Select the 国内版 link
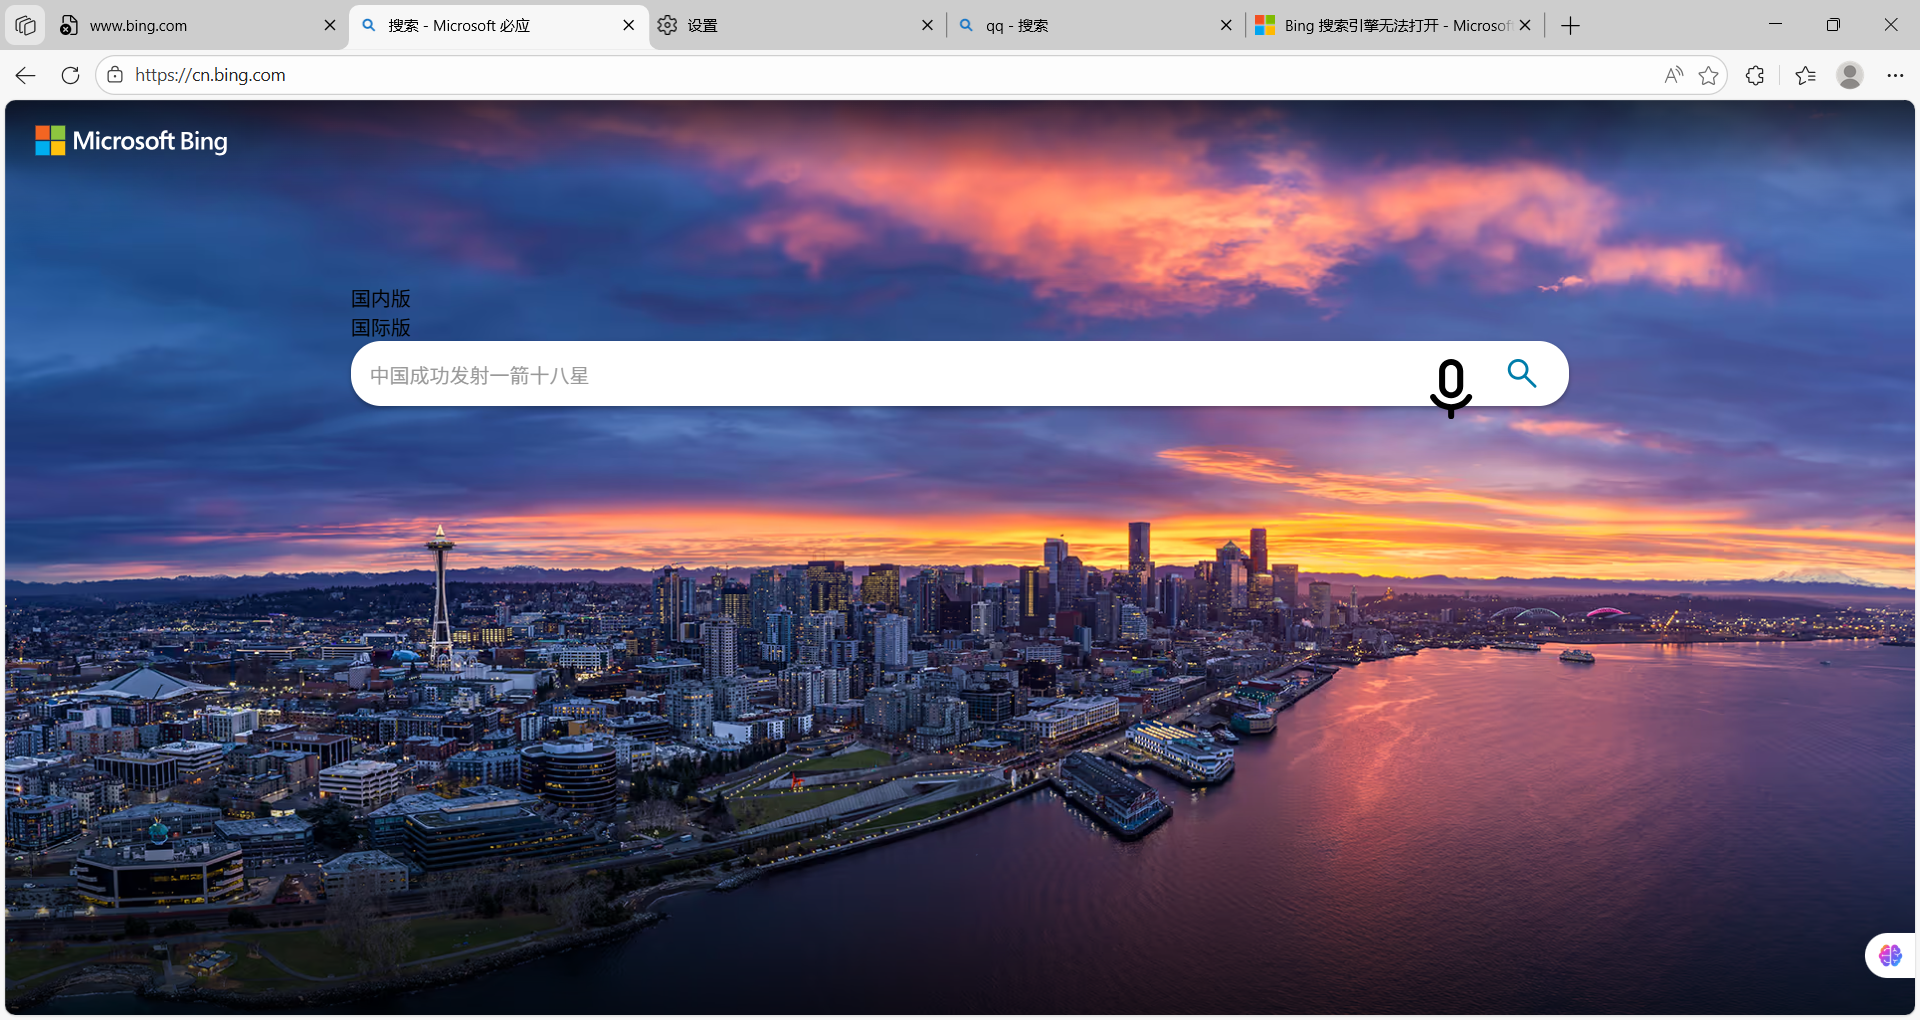The image size is (1920, 1020). pyautogui.click(x=381, y=298)
